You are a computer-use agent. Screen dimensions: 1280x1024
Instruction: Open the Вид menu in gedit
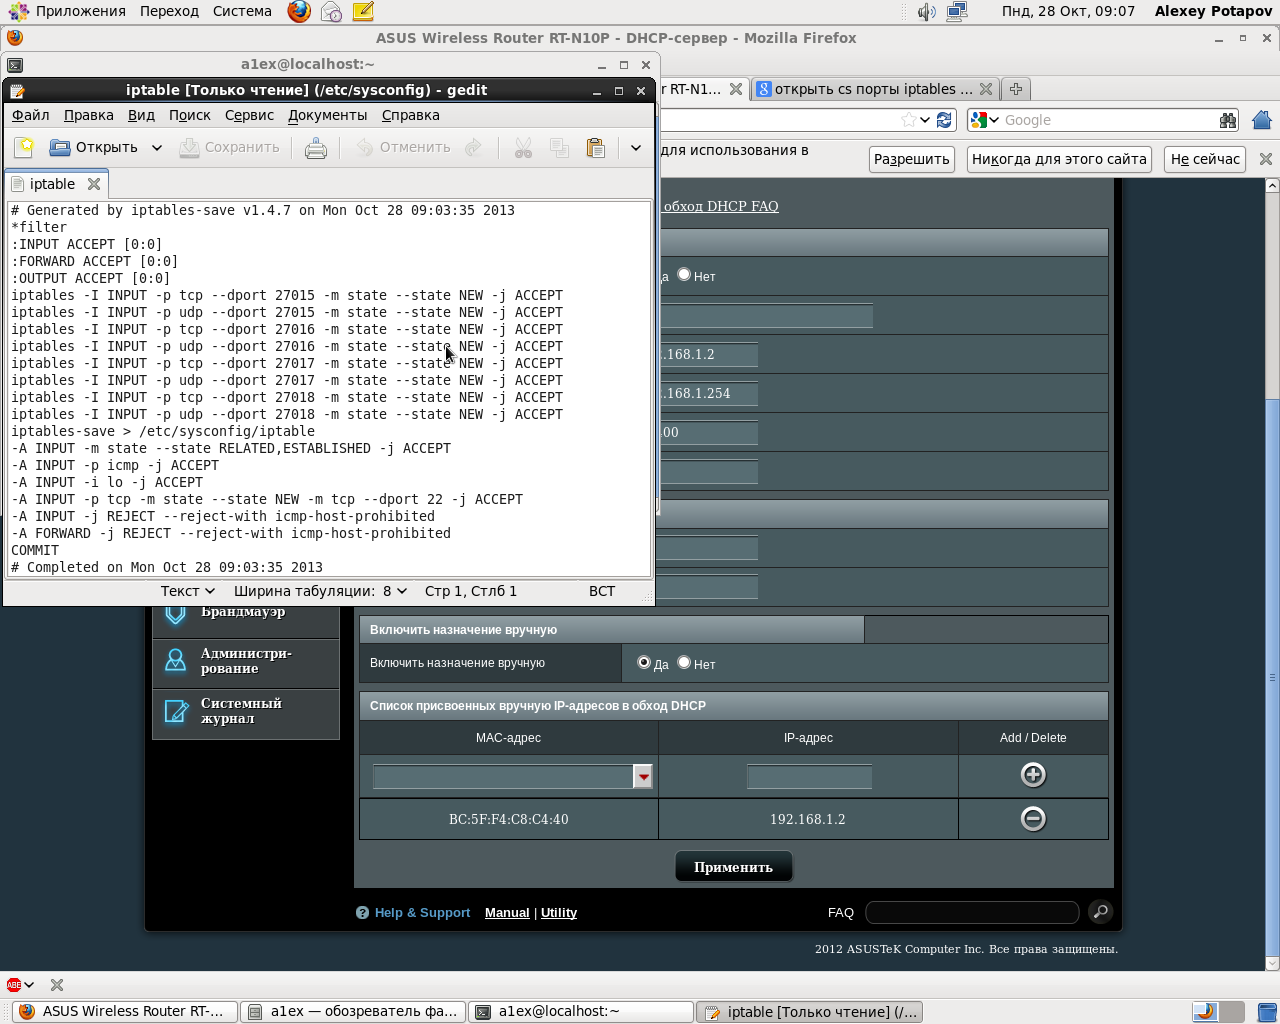coord(141,115)
